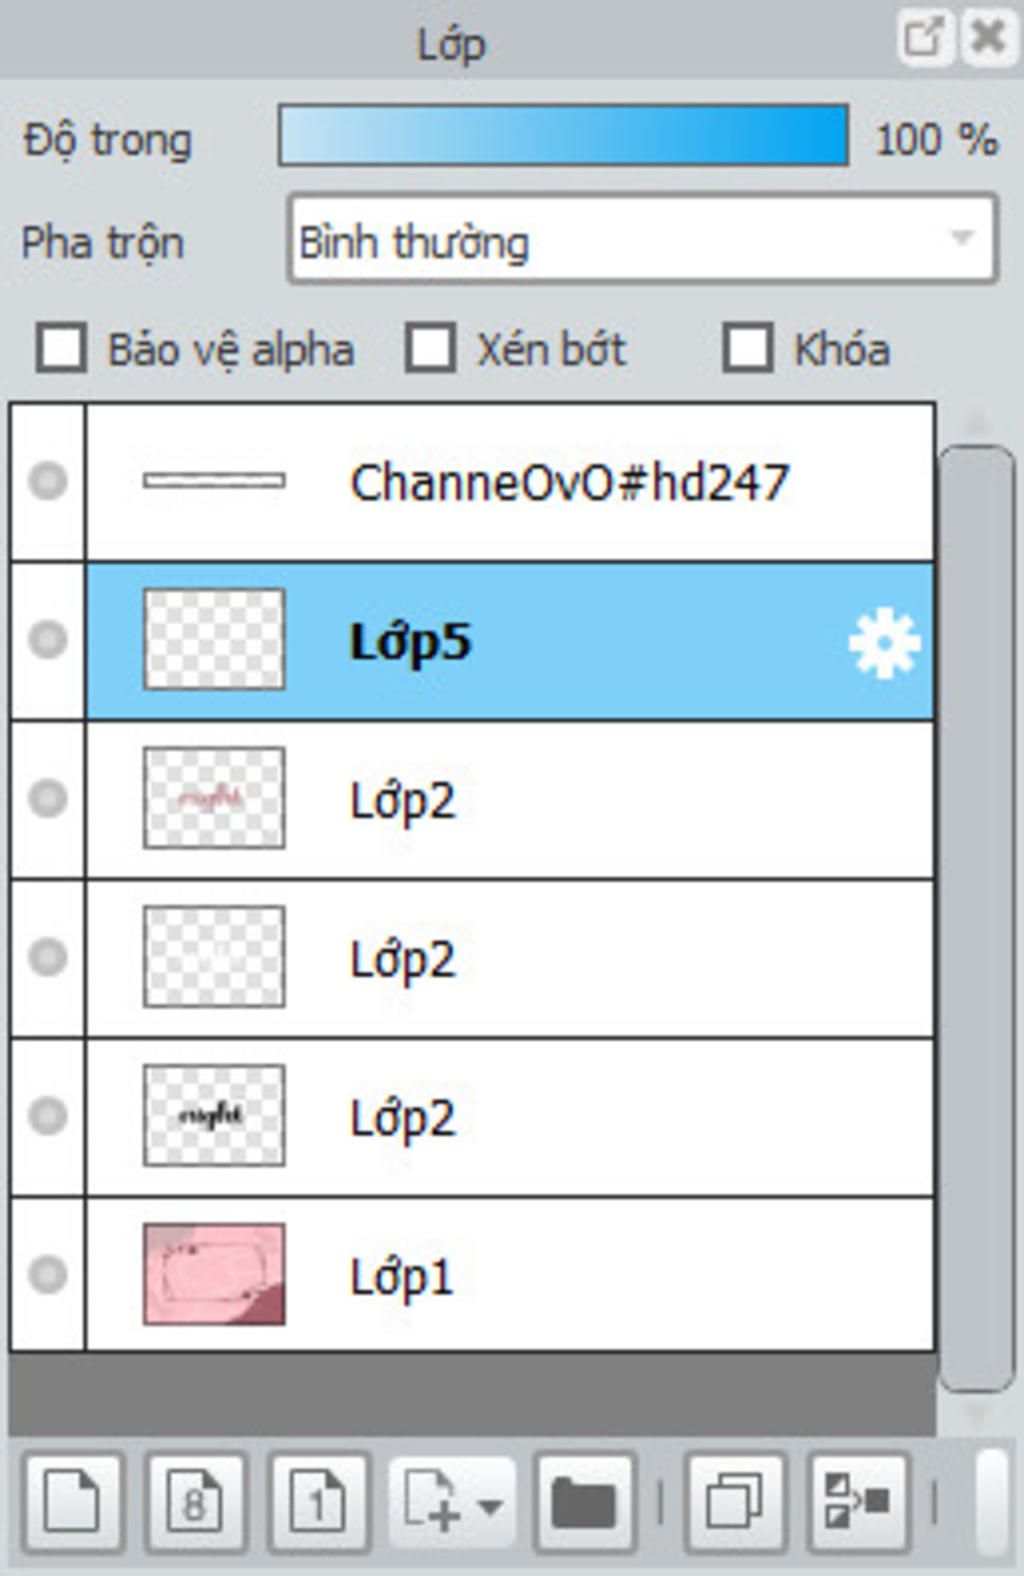Select the Lớp1 layer
The width and height of the screenshot is (1024, 1576).
coord(510,1275)
